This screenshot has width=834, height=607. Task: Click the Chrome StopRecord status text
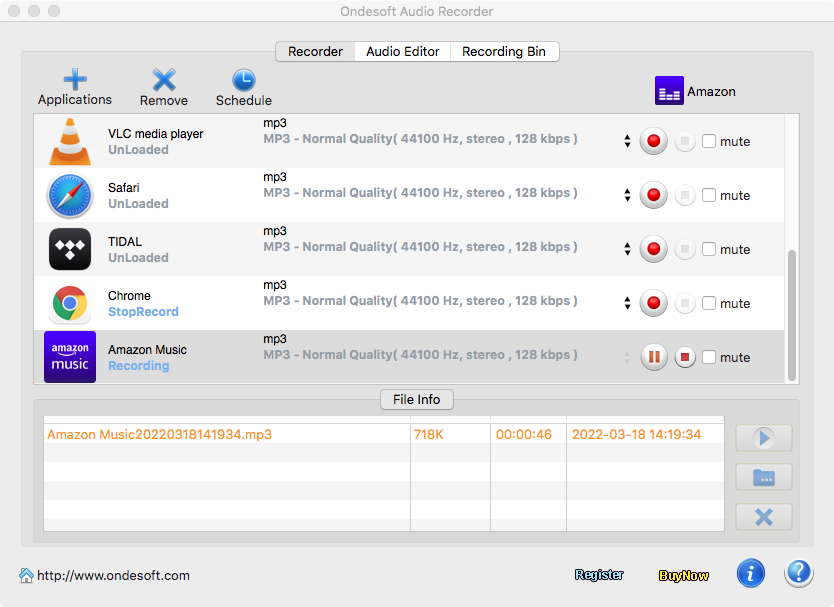pyautogui.click(x=143, y=312)
